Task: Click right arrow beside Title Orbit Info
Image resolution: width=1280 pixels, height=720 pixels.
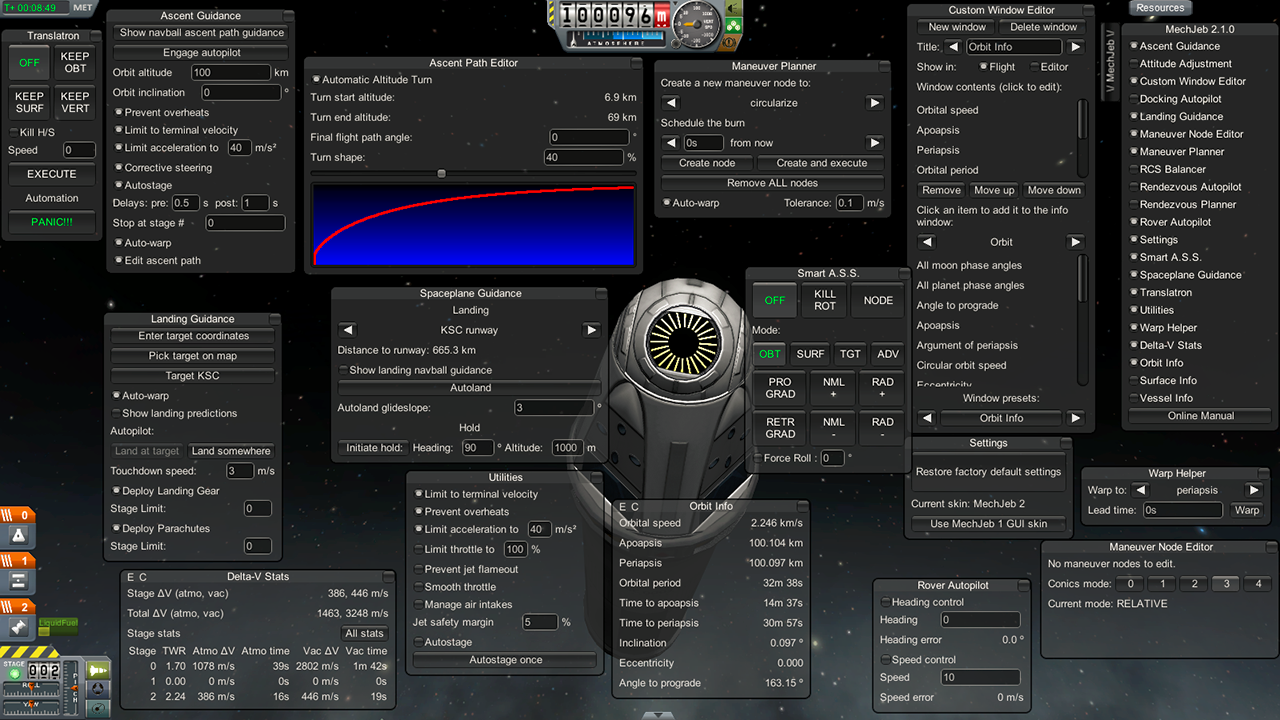Action: pyautogui.click(x=1076, y=47)
